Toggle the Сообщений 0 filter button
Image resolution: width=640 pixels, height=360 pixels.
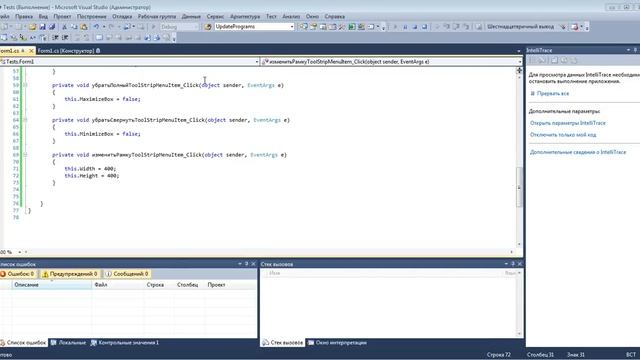coord(127,274)
